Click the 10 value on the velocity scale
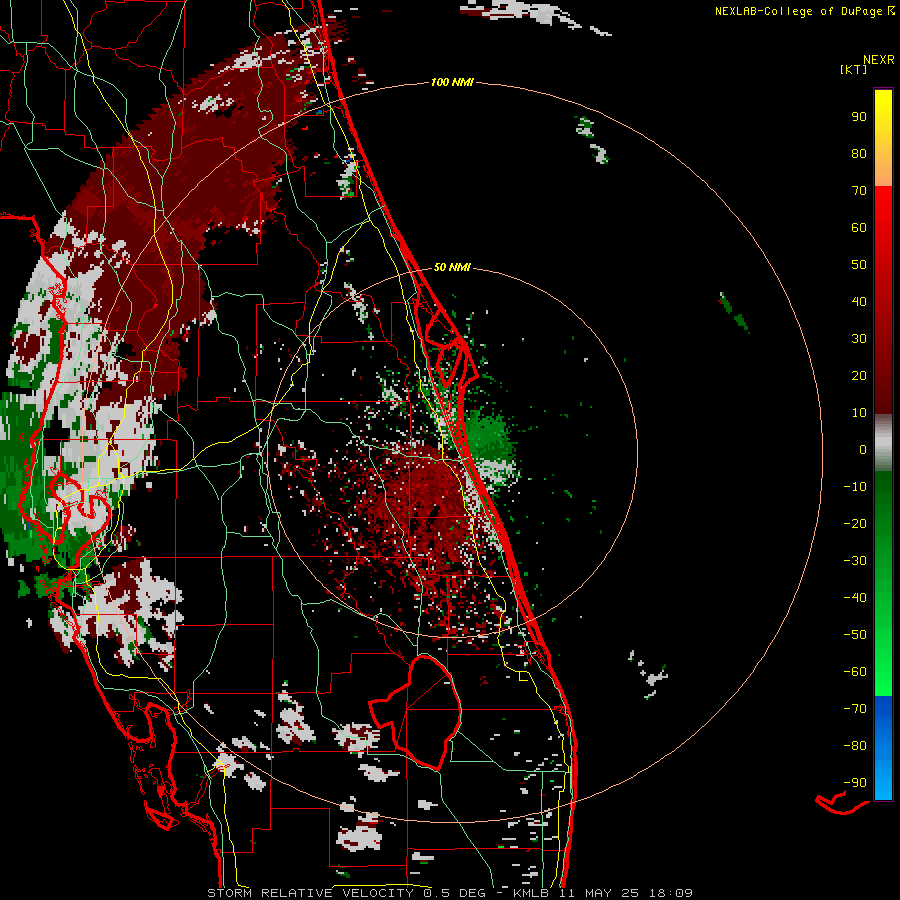900x900 pixels. coord(859,413)
